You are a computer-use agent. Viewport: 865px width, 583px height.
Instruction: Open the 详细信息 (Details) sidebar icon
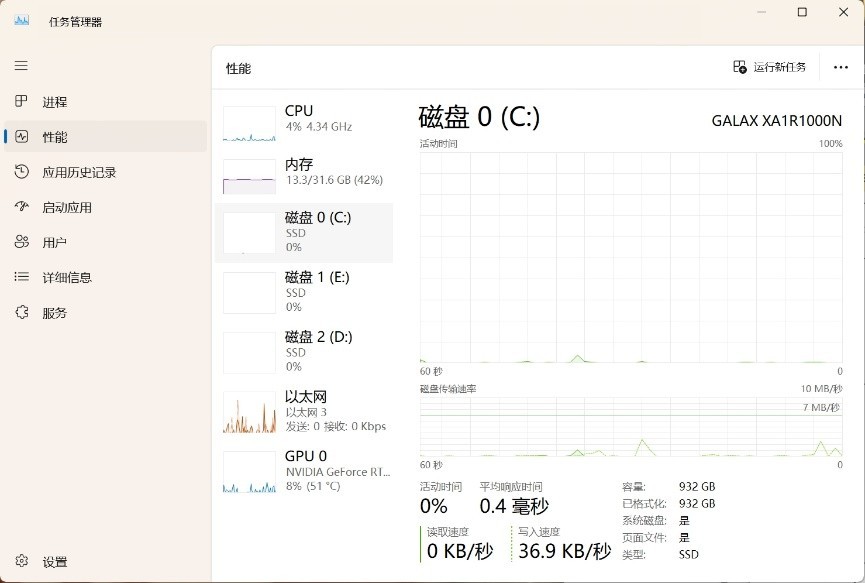[22, 277]
